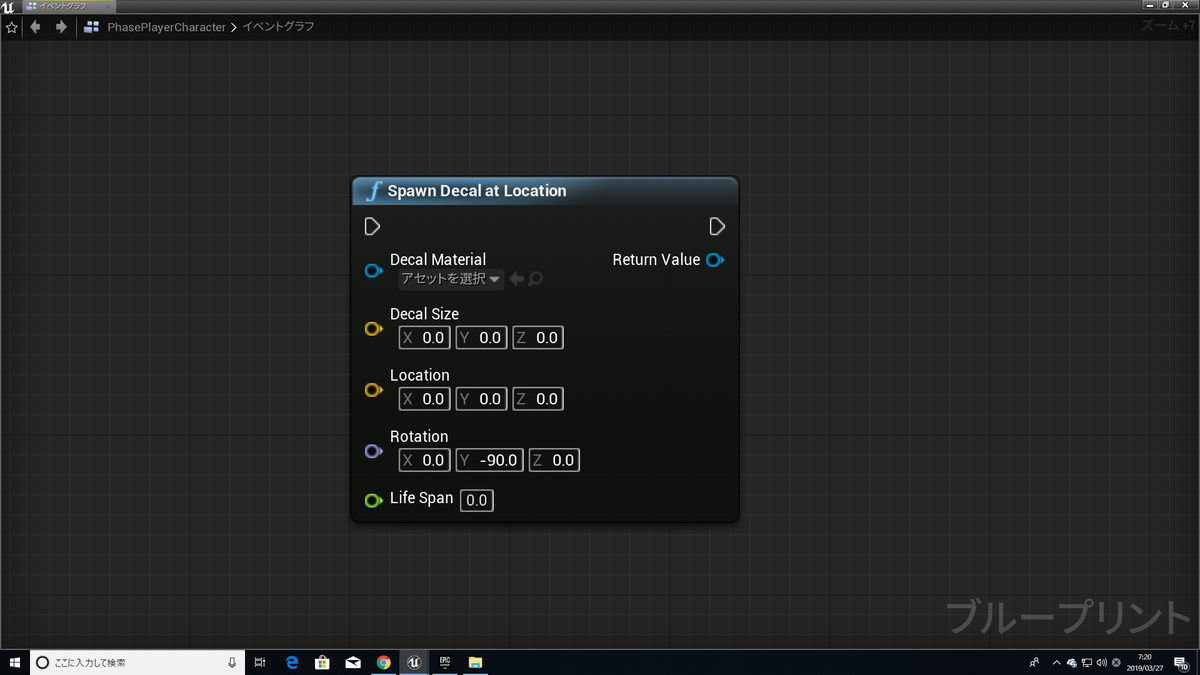
Task: Click the Life Span value field
Action: 477,500
